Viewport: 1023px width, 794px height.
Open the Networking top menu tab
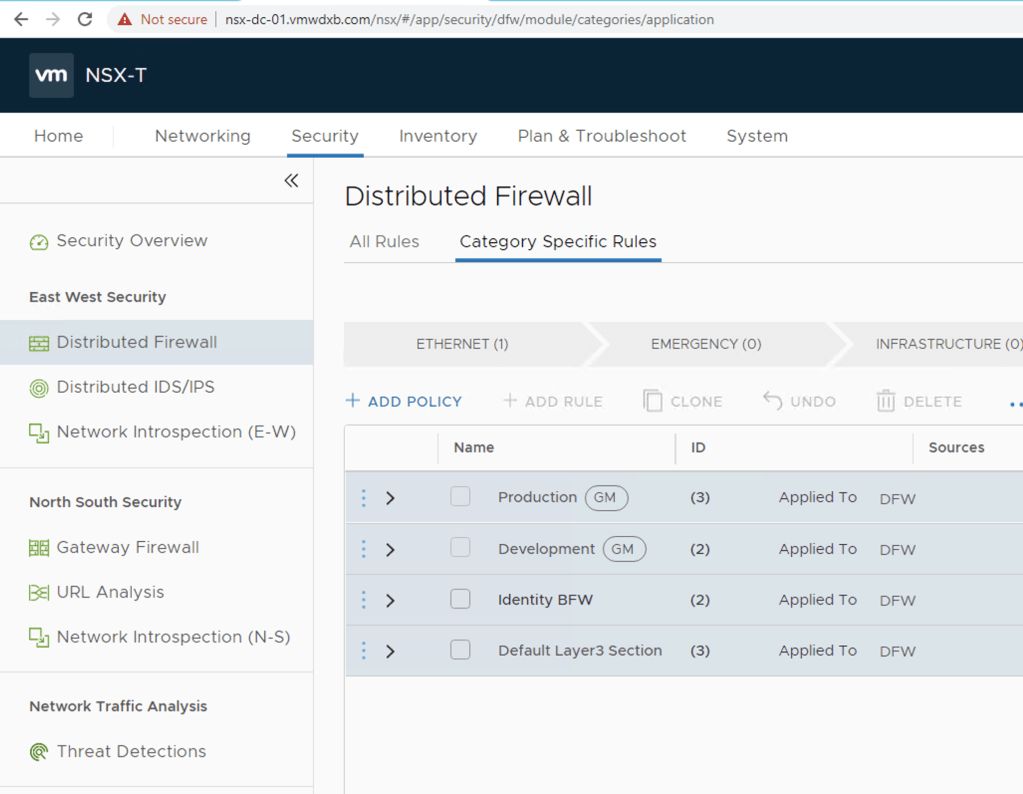(202, 136)
